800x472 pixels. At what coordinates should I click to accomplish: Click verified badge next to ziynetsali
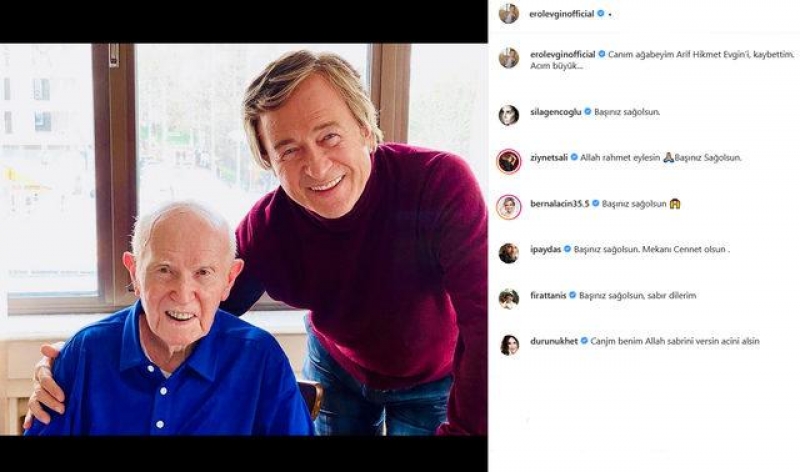pos(574,158)
